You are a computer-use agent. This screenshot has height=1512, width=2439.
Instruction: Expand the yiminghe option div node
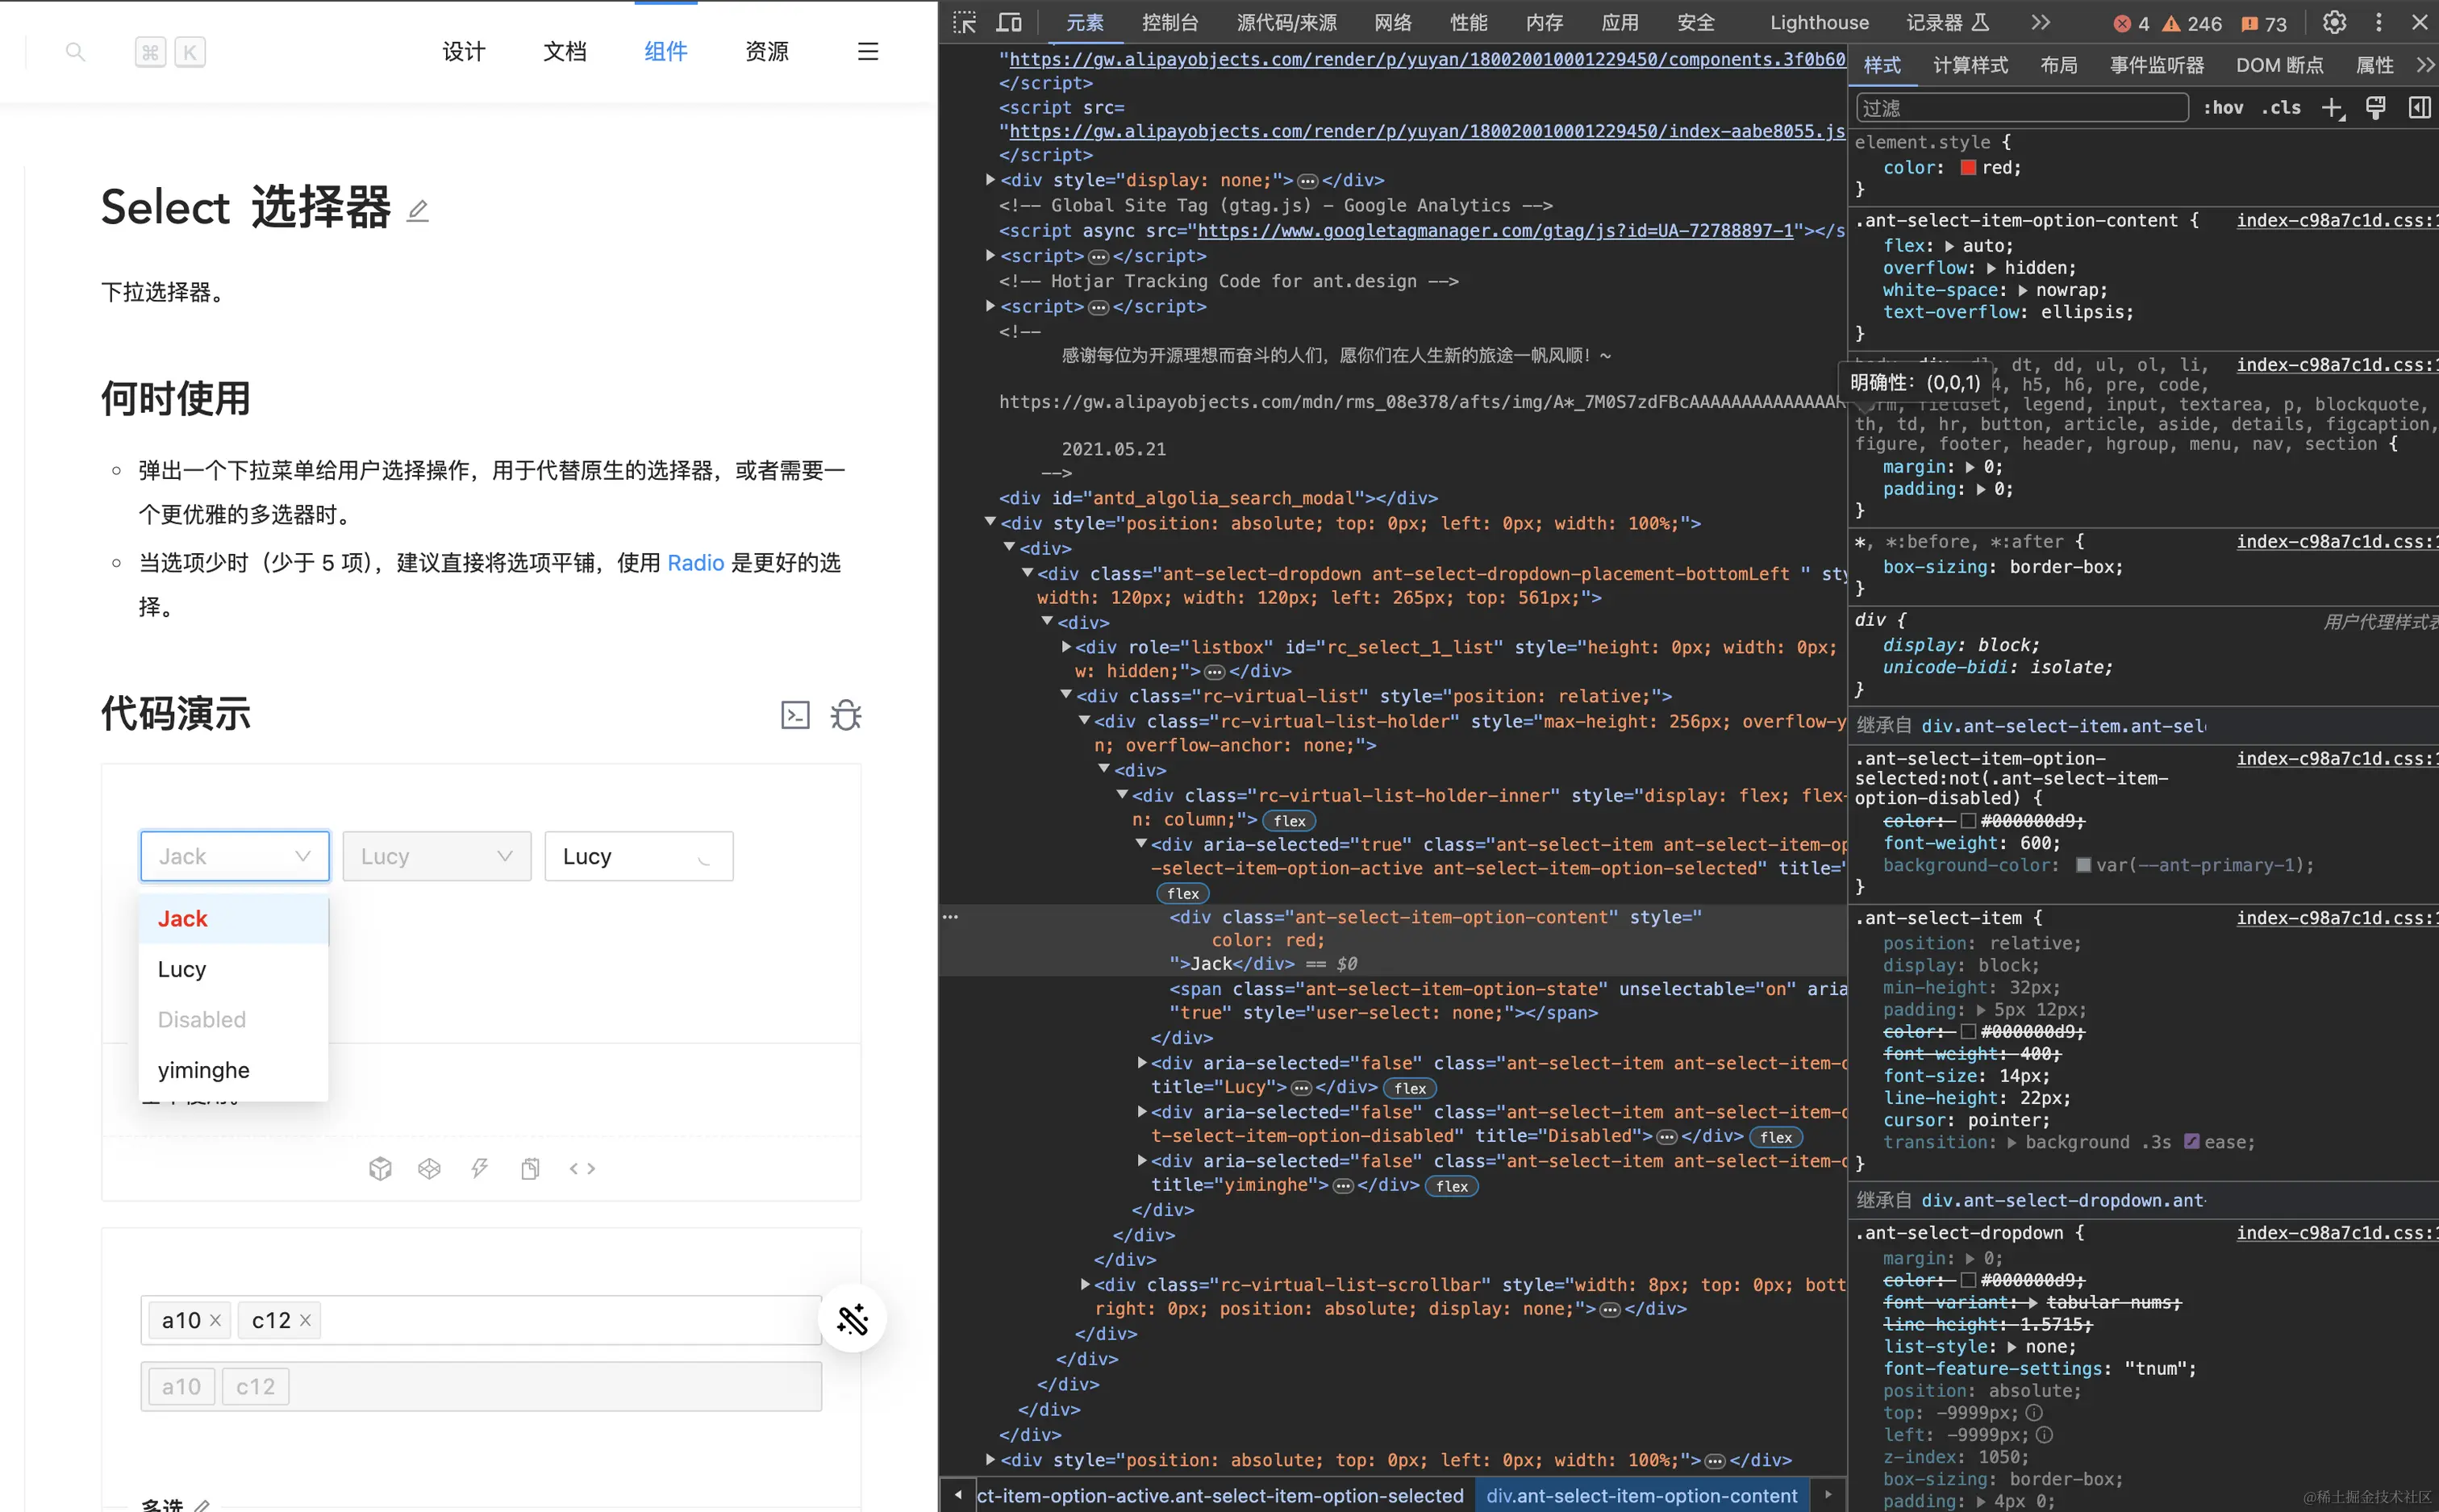click(1142, 1161)
